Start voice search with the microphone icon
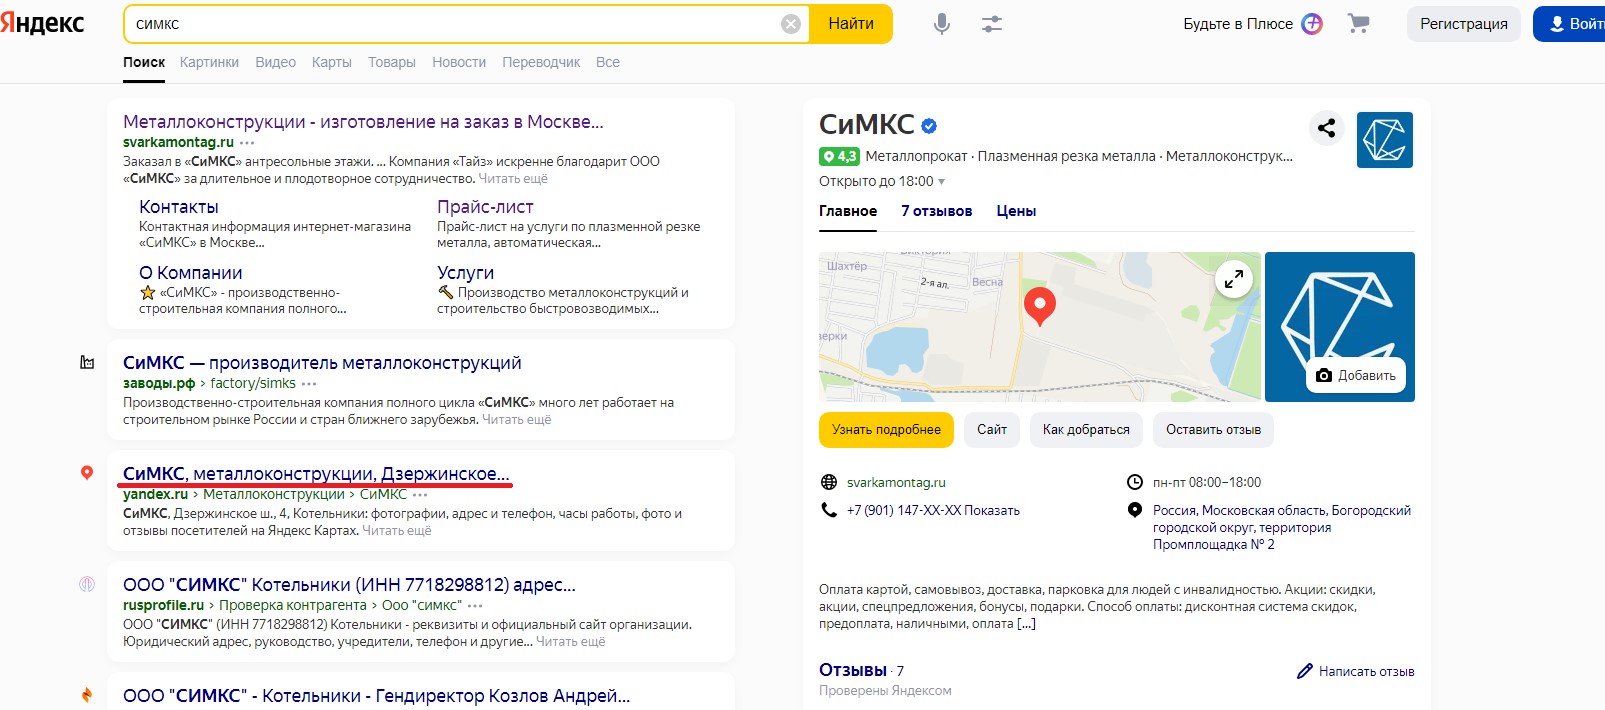The image size is (1605, 710). click(941, 24)
